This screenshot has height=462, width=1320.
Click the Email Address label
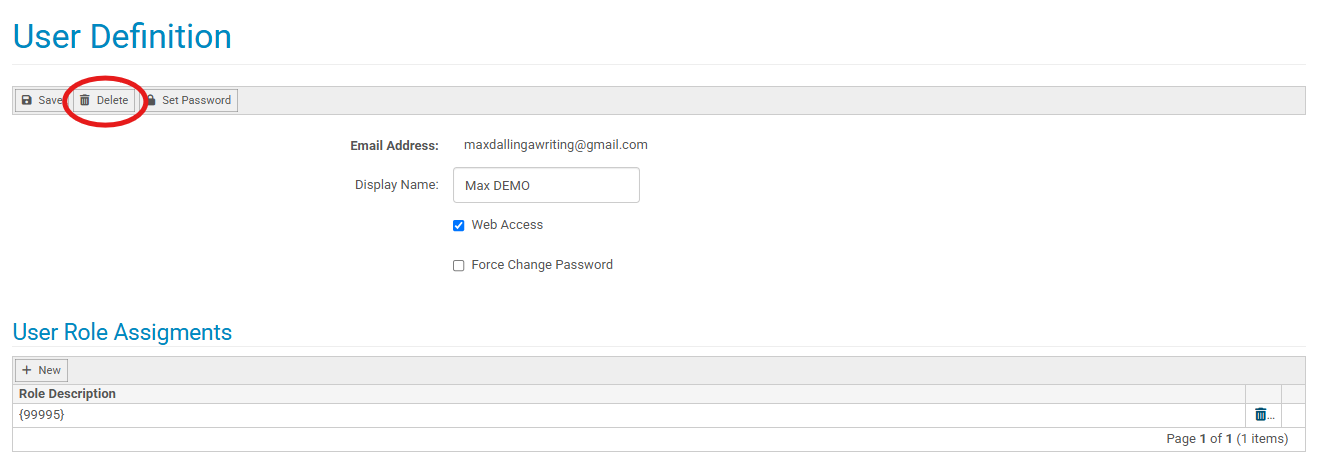394,146
